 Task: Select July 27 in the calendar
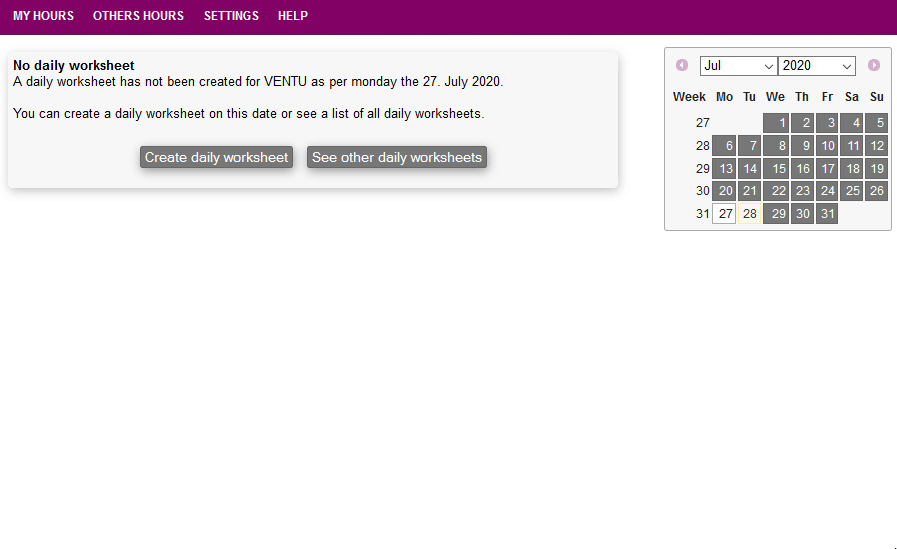coord(725,214)
